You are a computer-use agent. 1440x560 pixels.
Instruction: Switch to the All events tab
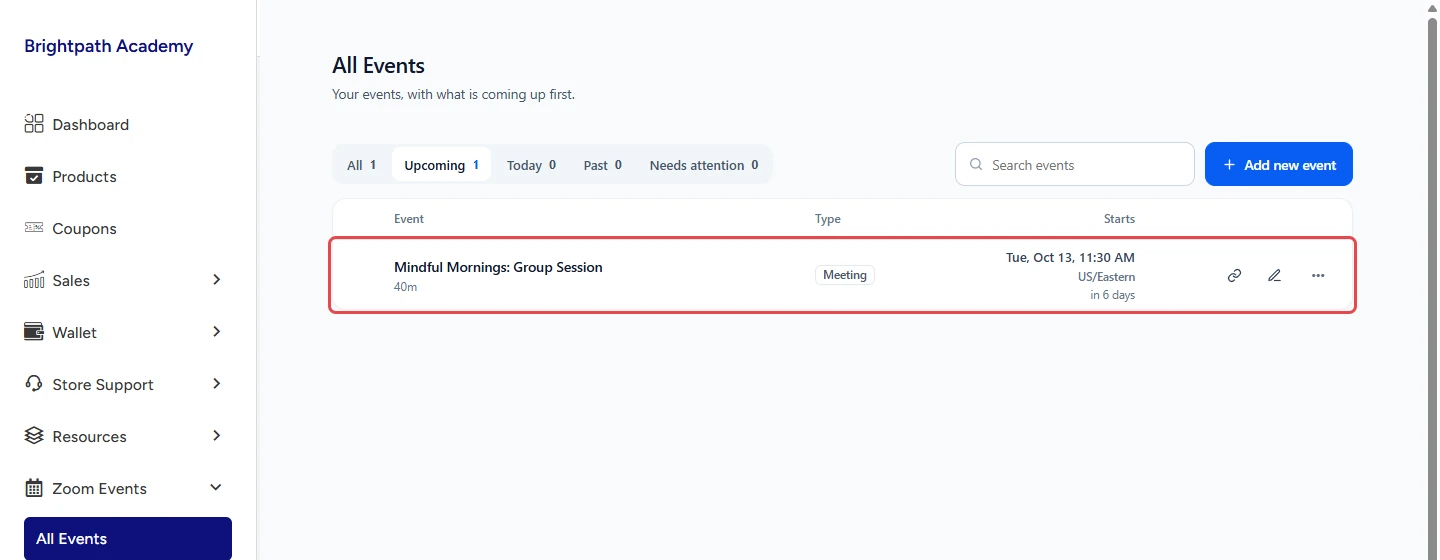[x=362, y=165]
